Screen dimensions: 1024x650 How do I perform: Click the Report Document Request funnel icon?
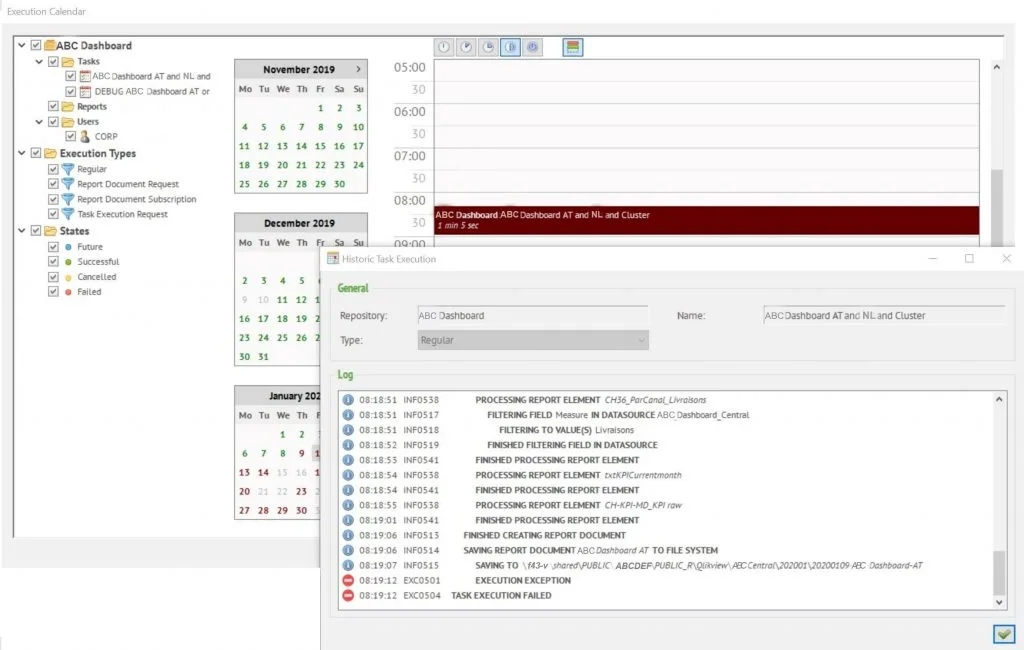pos(68,184)
